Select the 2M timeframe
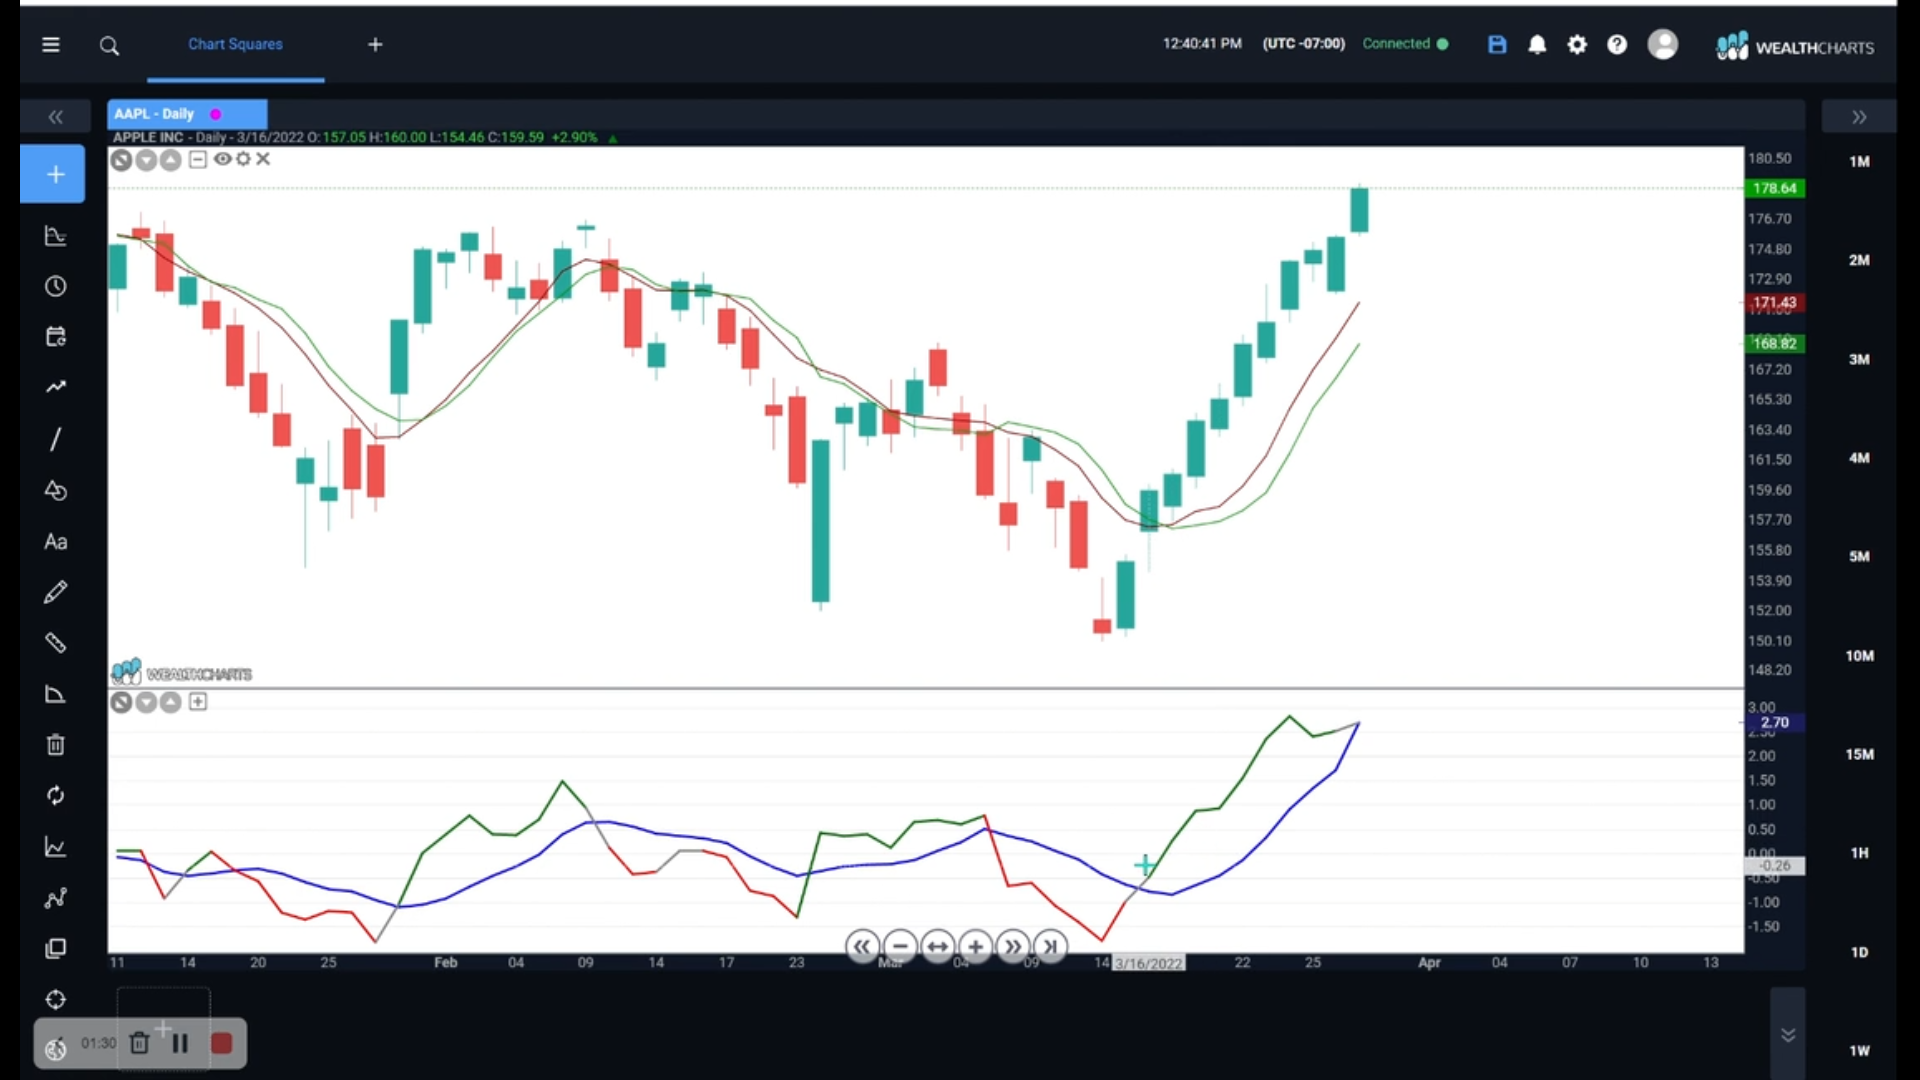Image resolution: width=1920 pixels, height=1080 pixels. [x=1859, y=260]
